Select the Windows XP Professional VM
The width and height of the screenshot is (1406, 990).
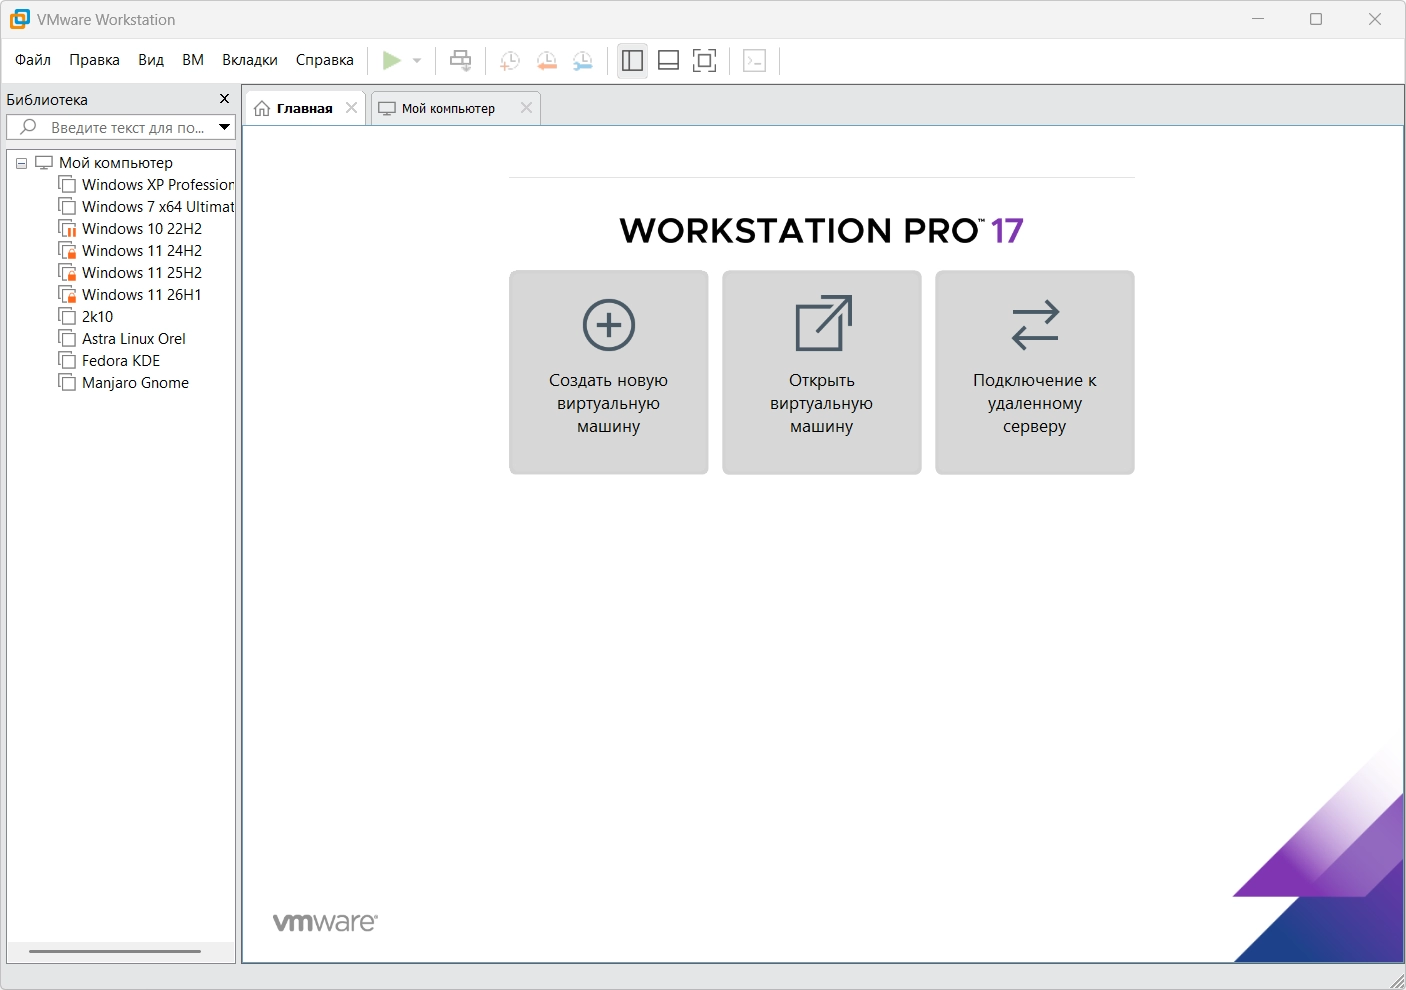[x=157, y=185]
